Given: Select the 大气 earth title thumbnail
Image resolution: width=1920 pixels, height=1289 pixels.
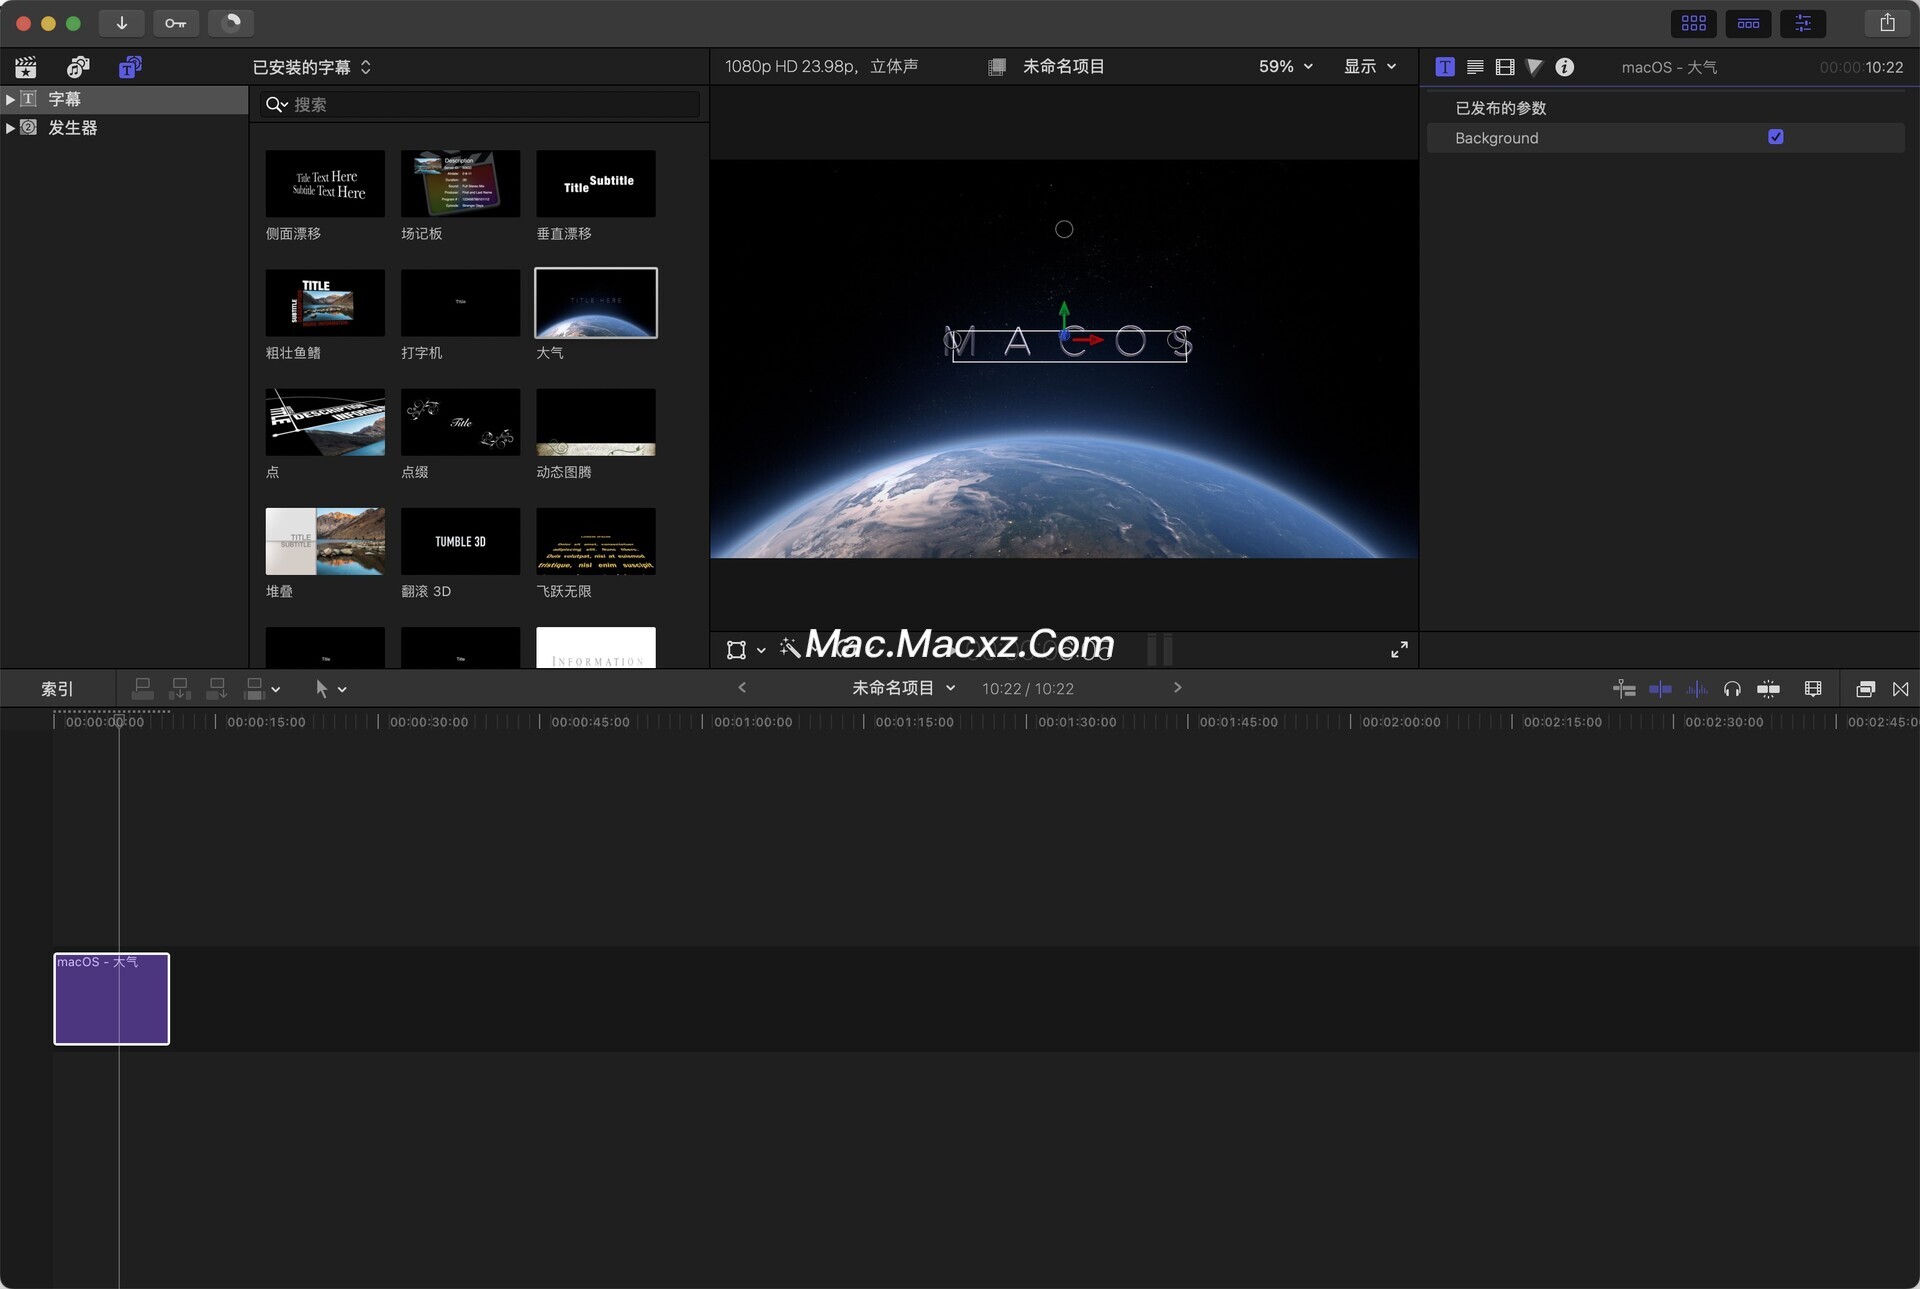Looking at the screenshot, I should pyautogui.click(x=596, y=302).
